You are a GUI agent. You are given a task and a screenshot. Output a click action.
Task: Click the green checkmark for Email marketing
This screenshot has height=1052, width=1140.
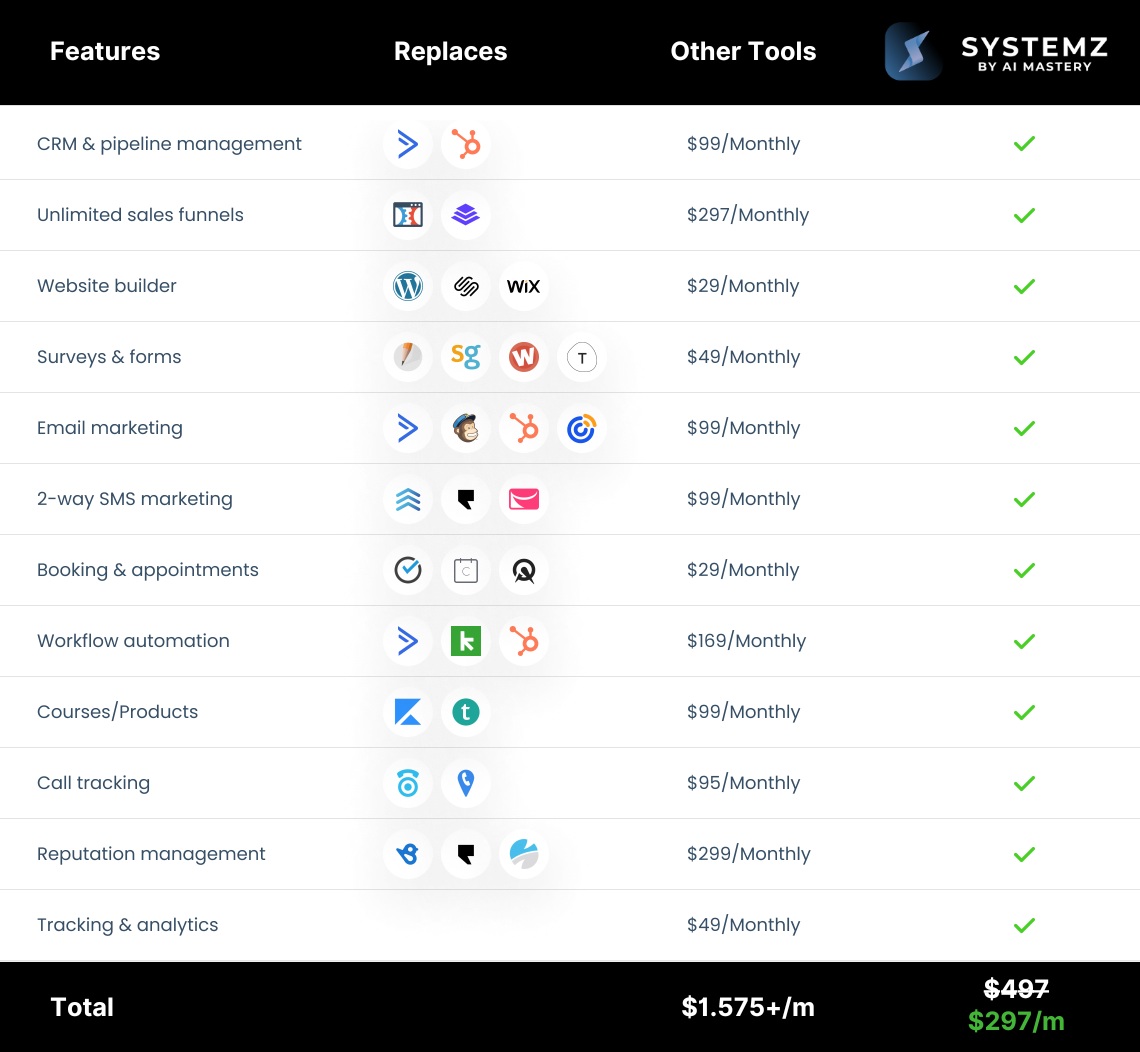(1023, 428)
